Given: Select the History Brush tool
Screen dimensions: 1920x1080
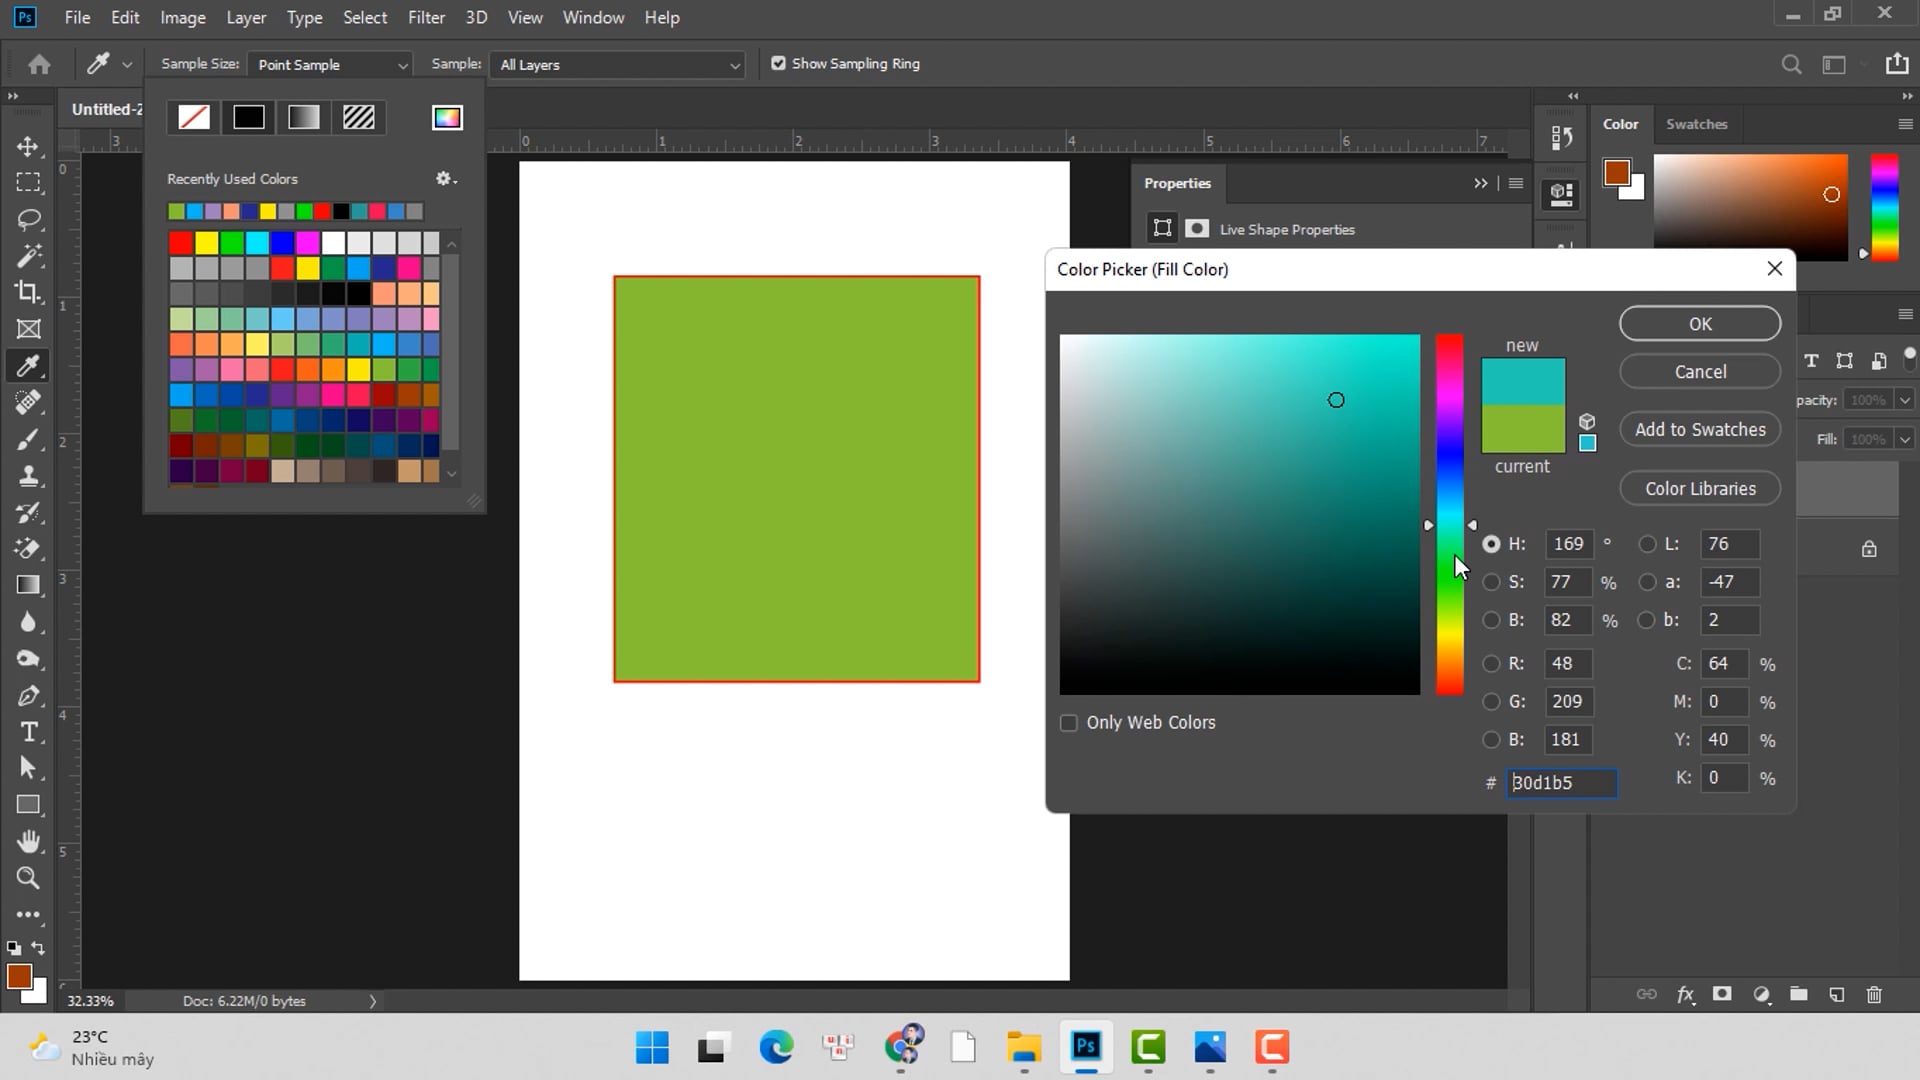Looking at the screenshot, I should (28, 512).
